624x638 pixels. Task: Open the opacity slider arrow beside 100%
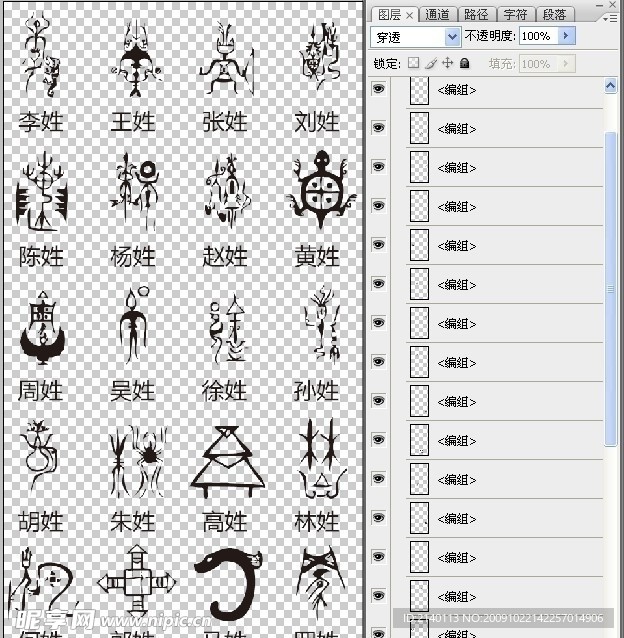pos(566,36)
